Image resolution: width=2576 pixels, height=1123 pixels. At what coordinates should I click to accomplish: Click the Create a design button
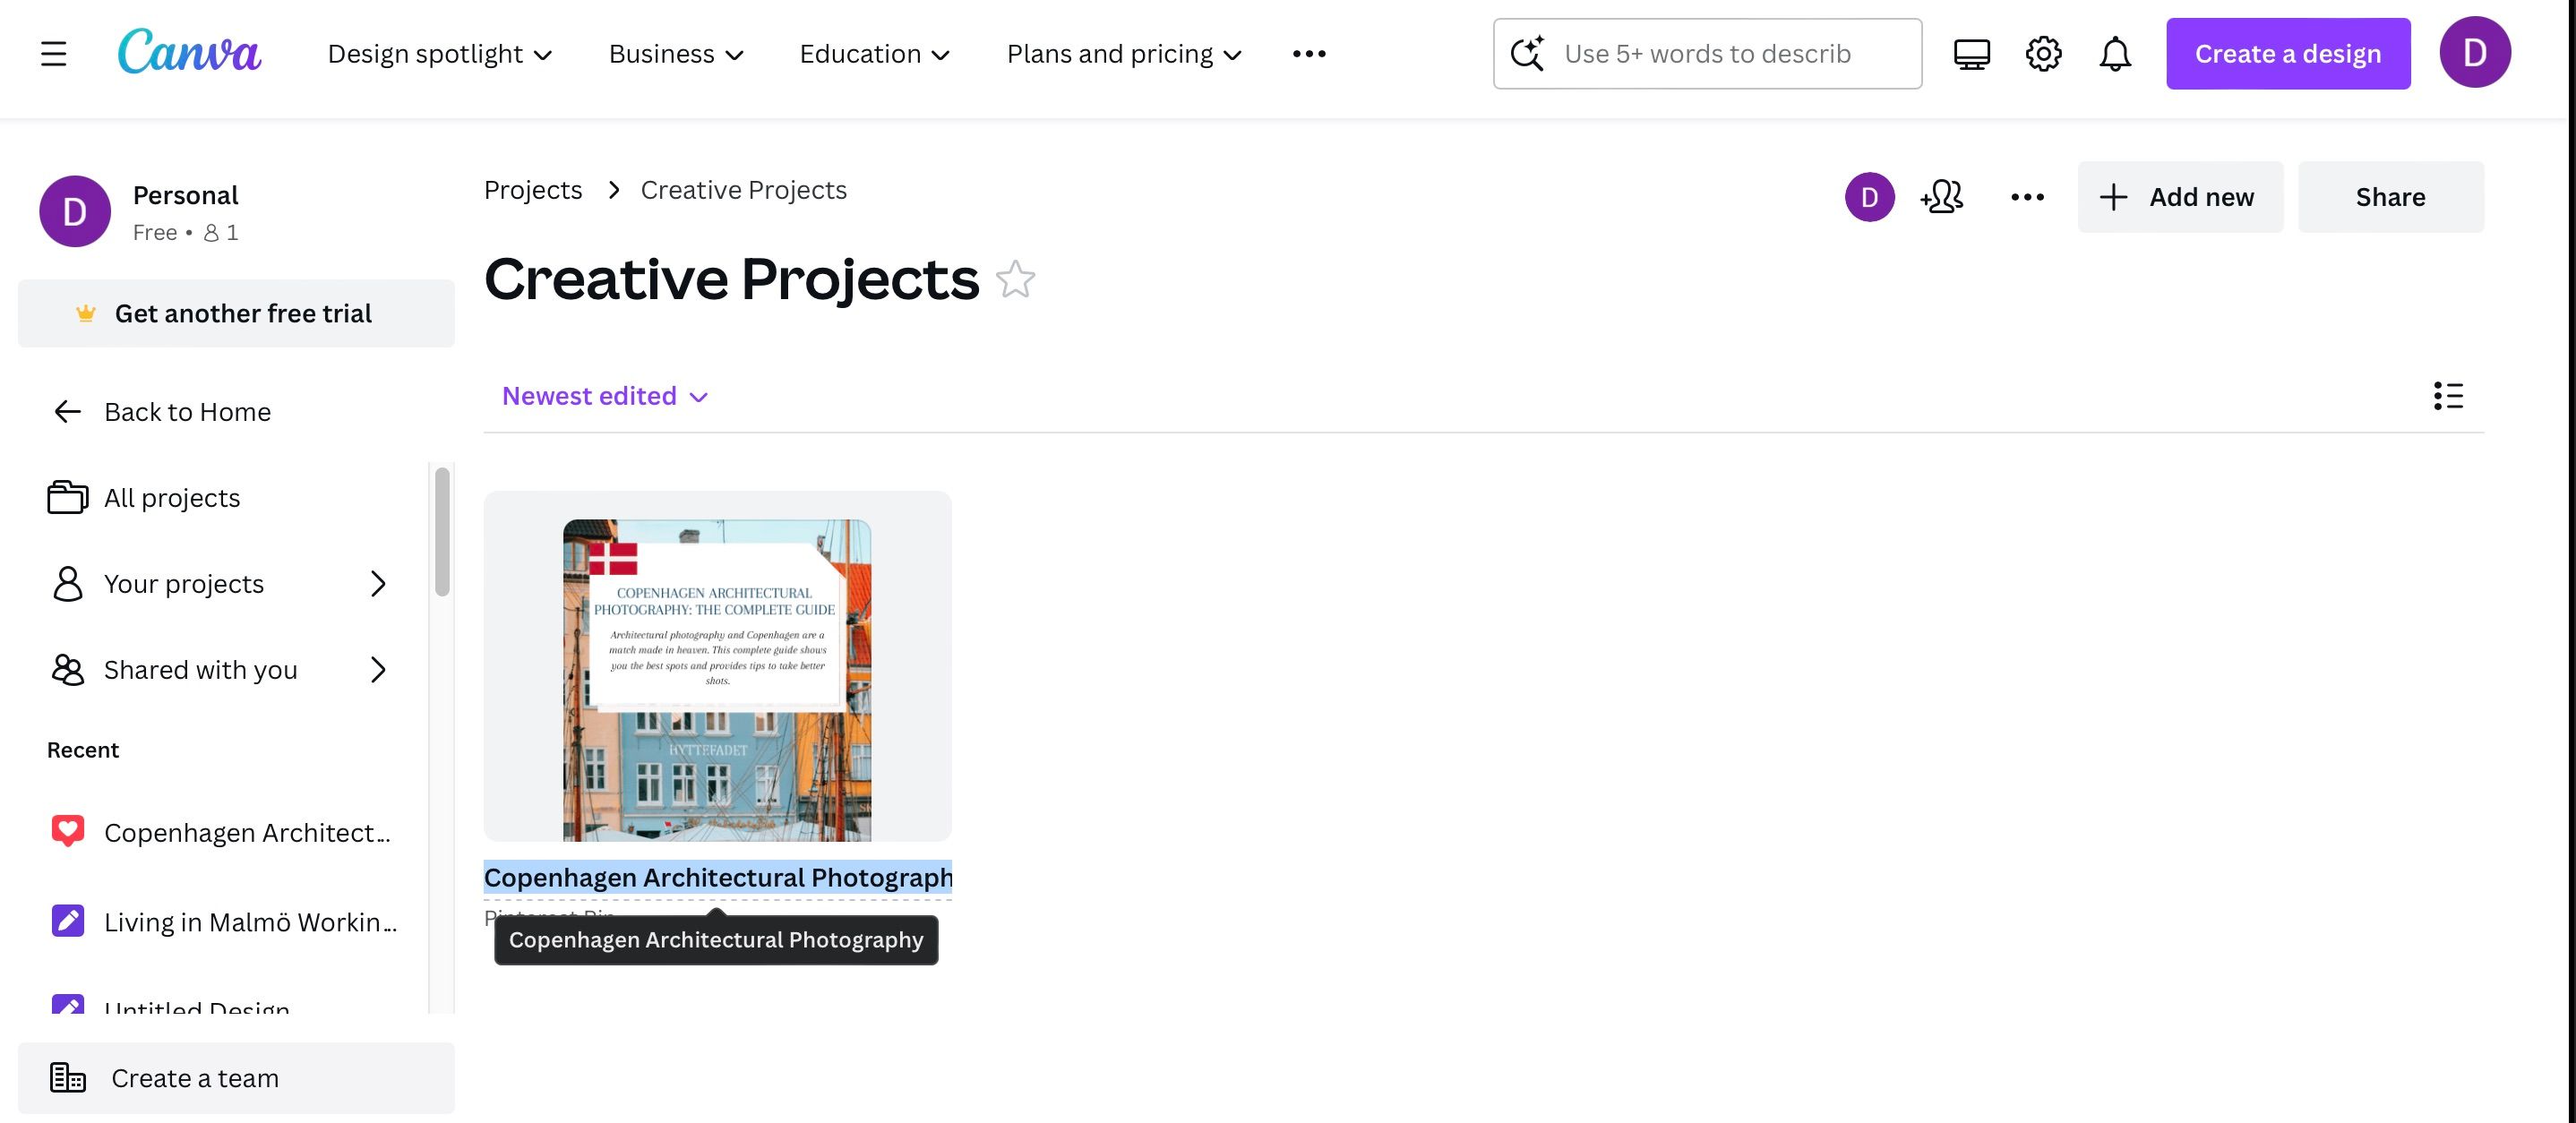(2288, 53)
